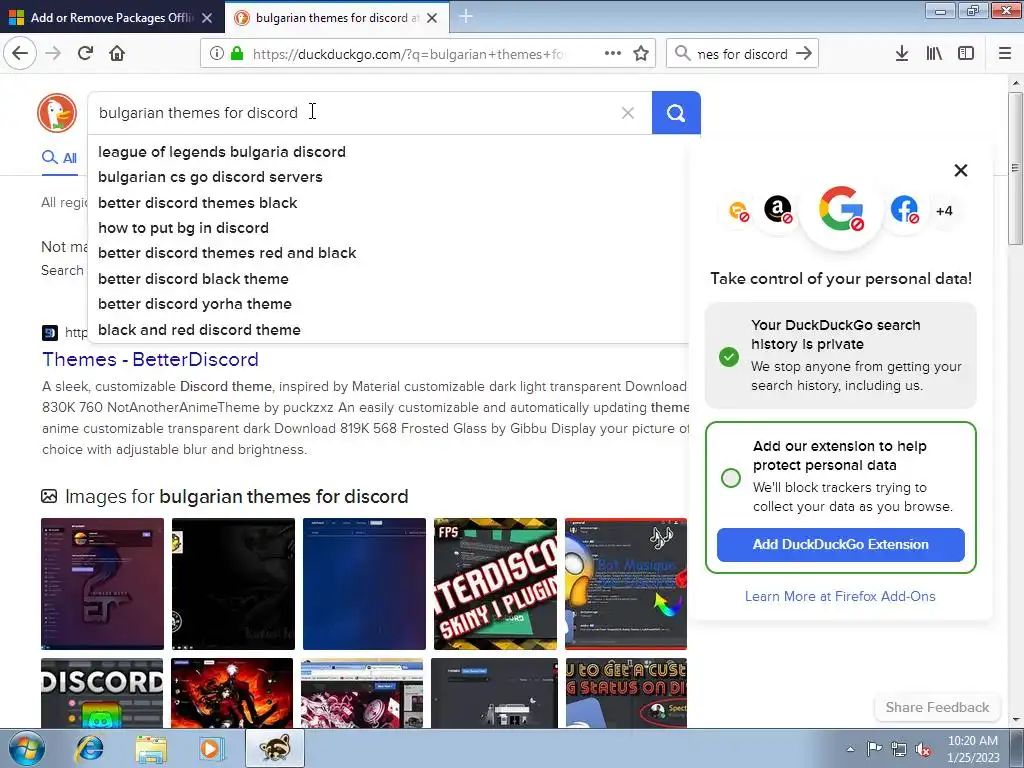Open the Bot Musique emoji thumbnail
The image size is (1024, 768).
(626, 584)
